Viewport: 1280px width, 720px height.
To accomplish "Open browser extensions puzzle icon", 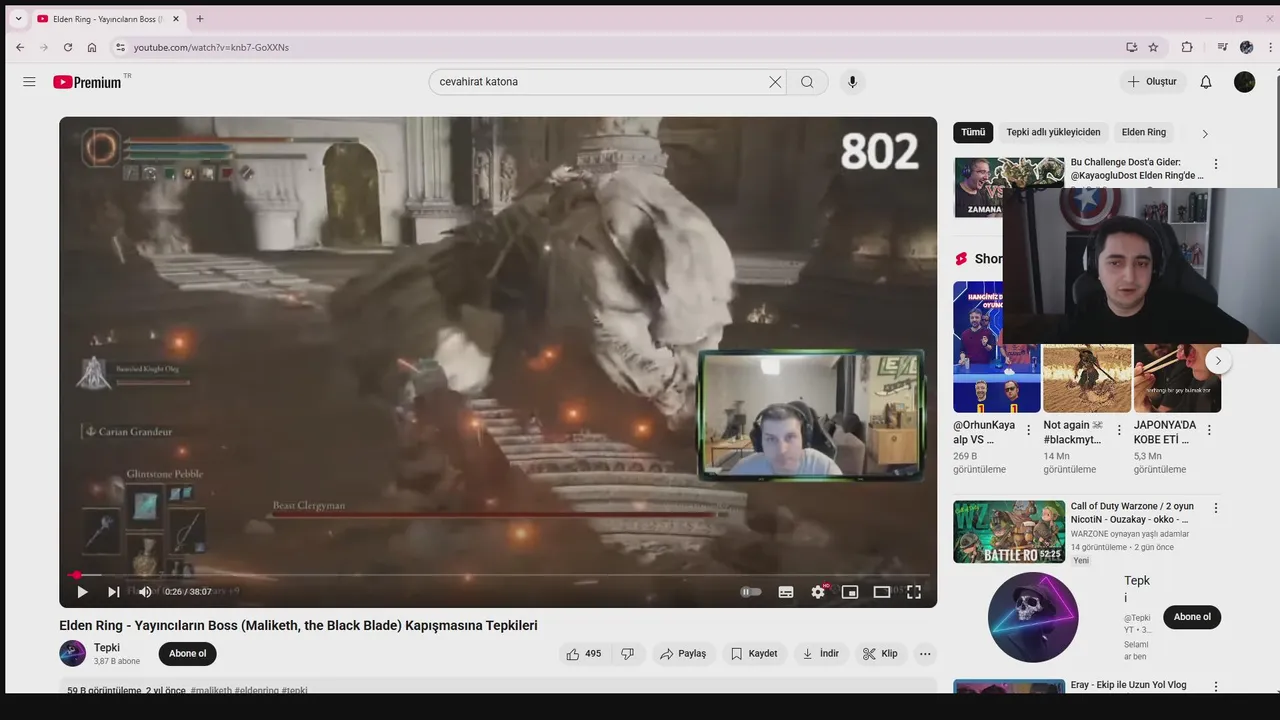I will tap(1187, 47).
